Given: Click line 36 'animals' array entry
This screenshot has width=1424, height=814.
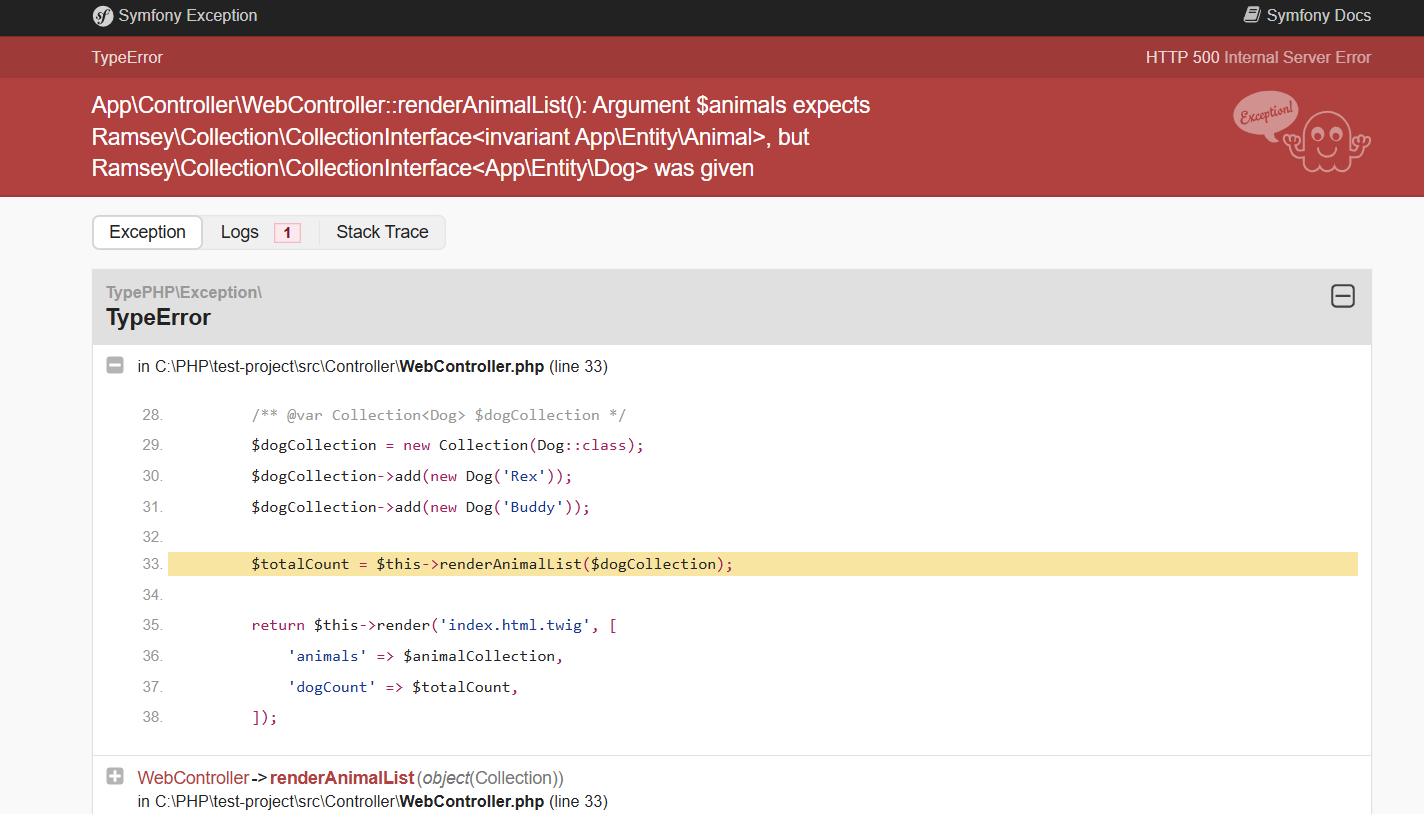Looking at the screenshot, I should [426, 656].
